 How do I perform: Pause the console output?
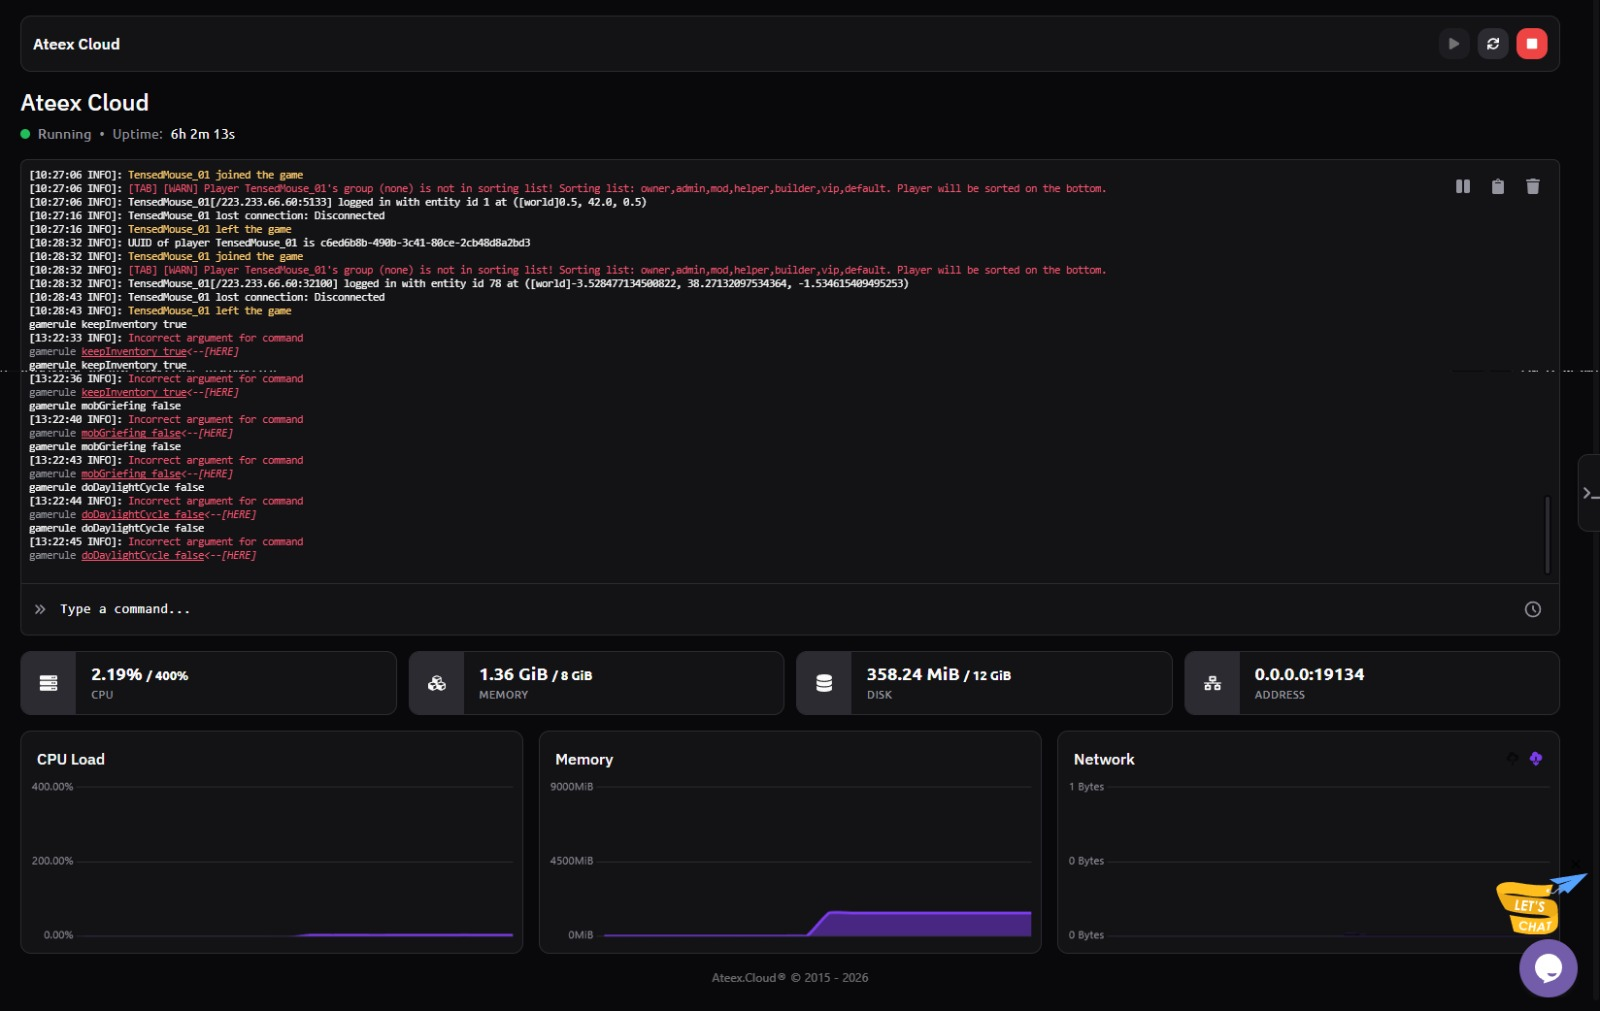[1463, 186]
